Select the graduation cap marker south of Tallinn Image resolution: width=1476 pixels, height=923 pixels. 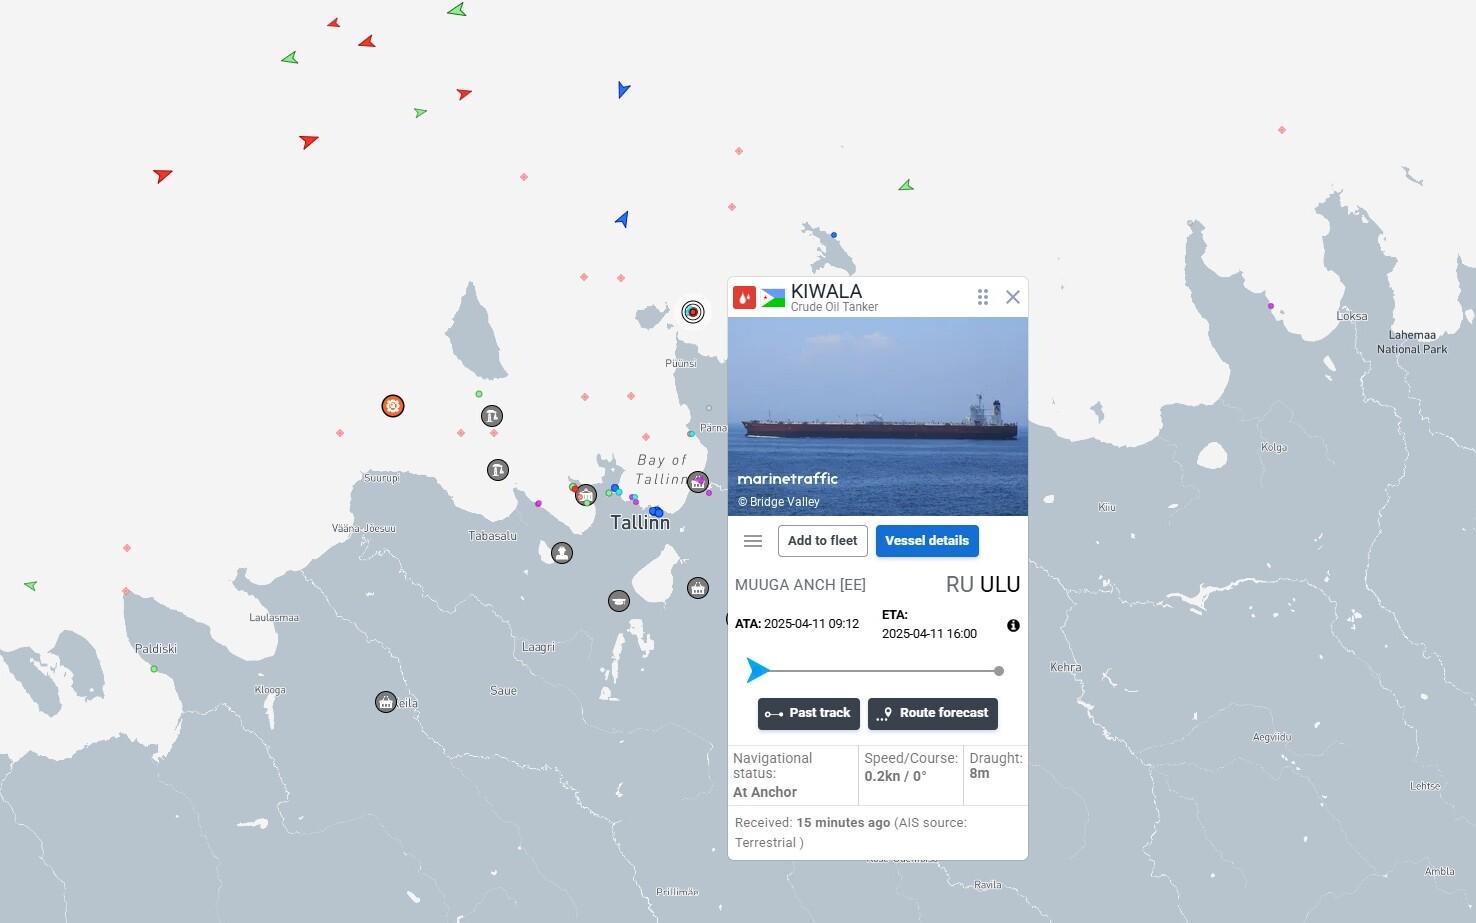point(619,601)
